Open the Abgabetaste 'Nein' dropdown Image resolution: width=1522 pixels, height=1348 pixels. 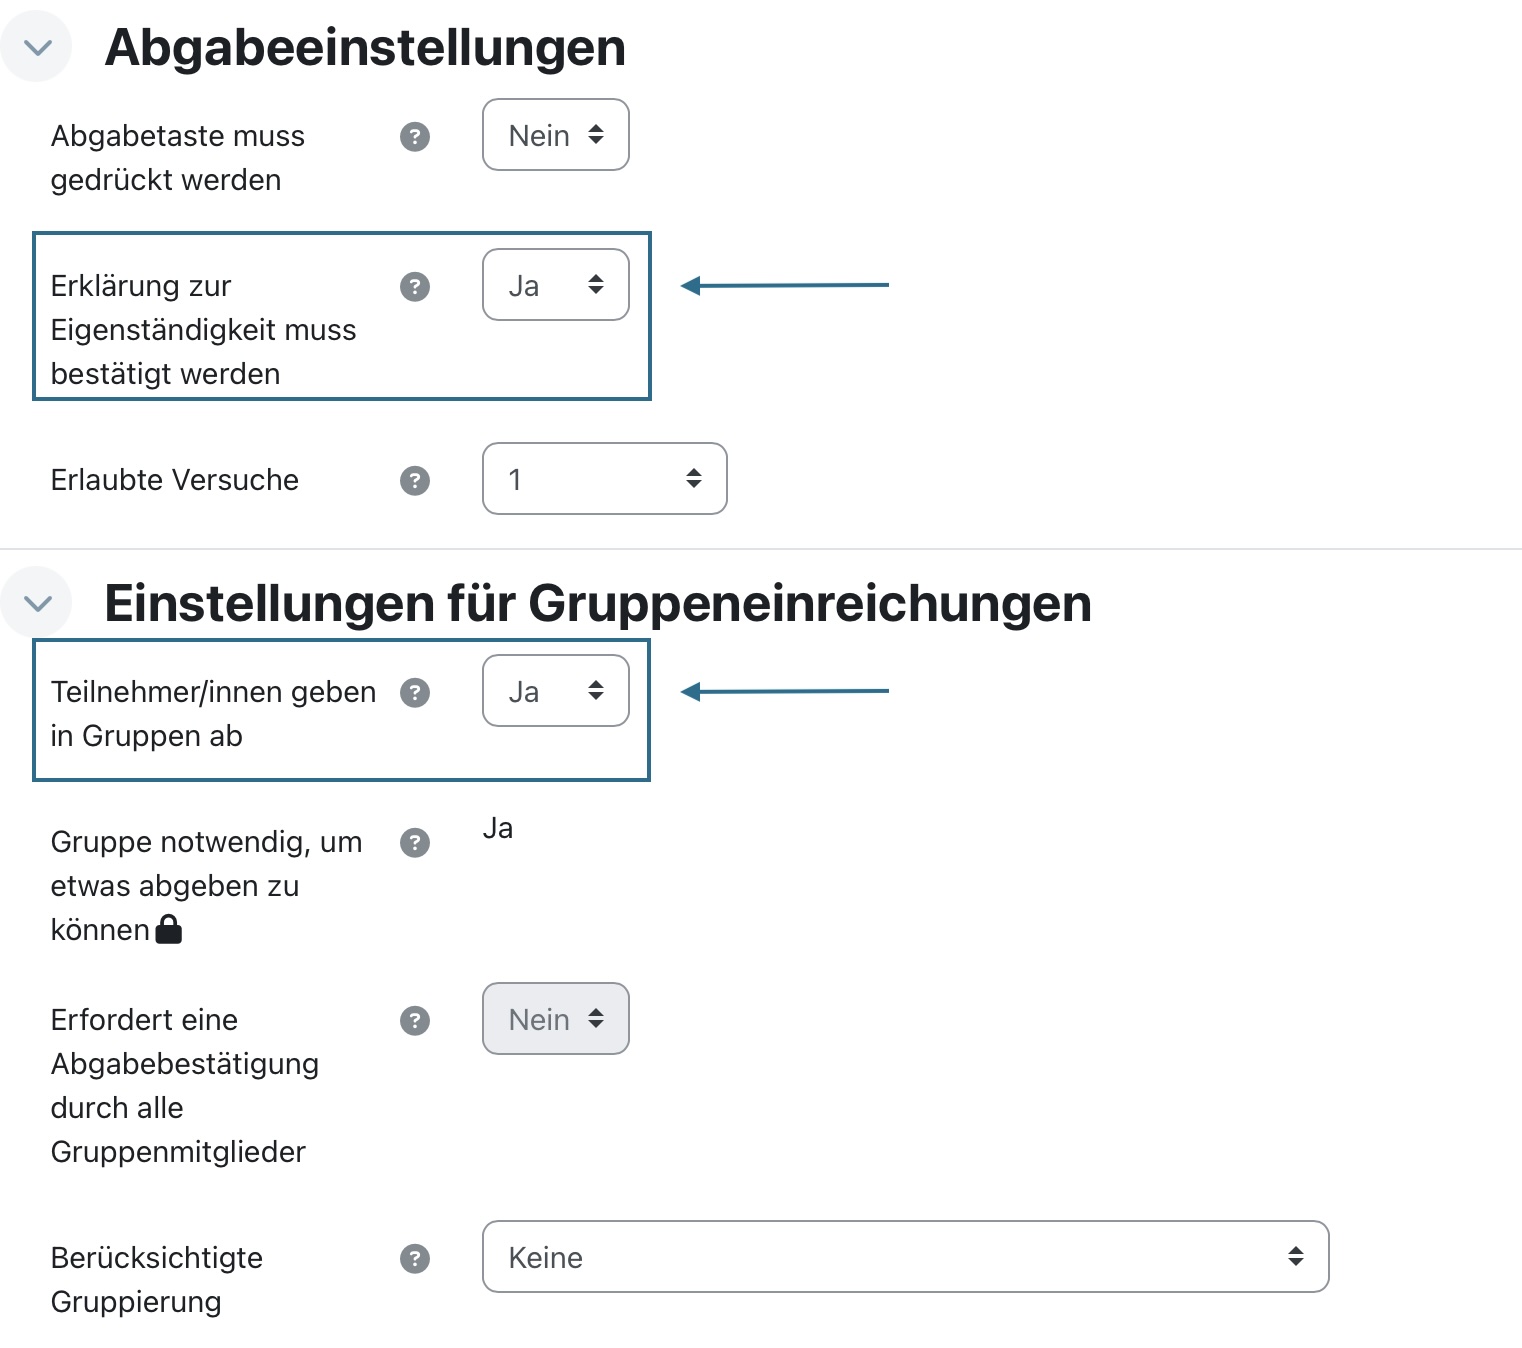556,135
